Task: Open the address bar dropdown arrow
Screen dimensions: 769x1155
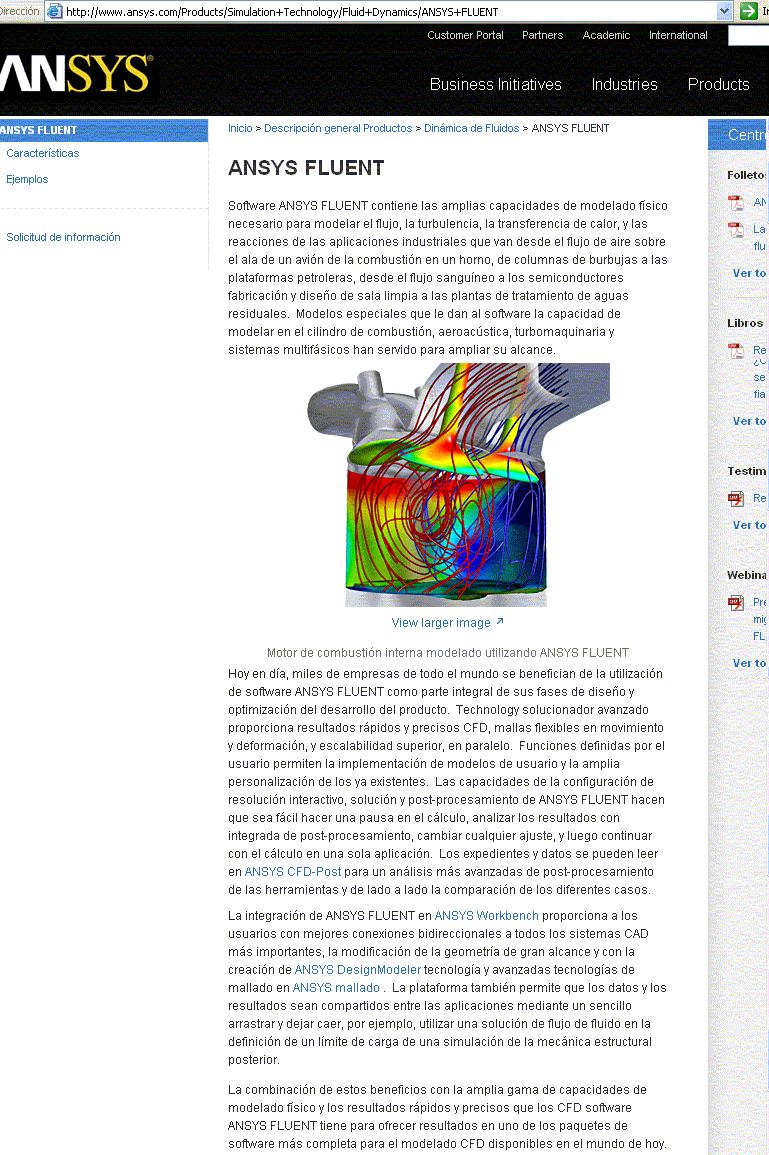Action: (725, 11)
